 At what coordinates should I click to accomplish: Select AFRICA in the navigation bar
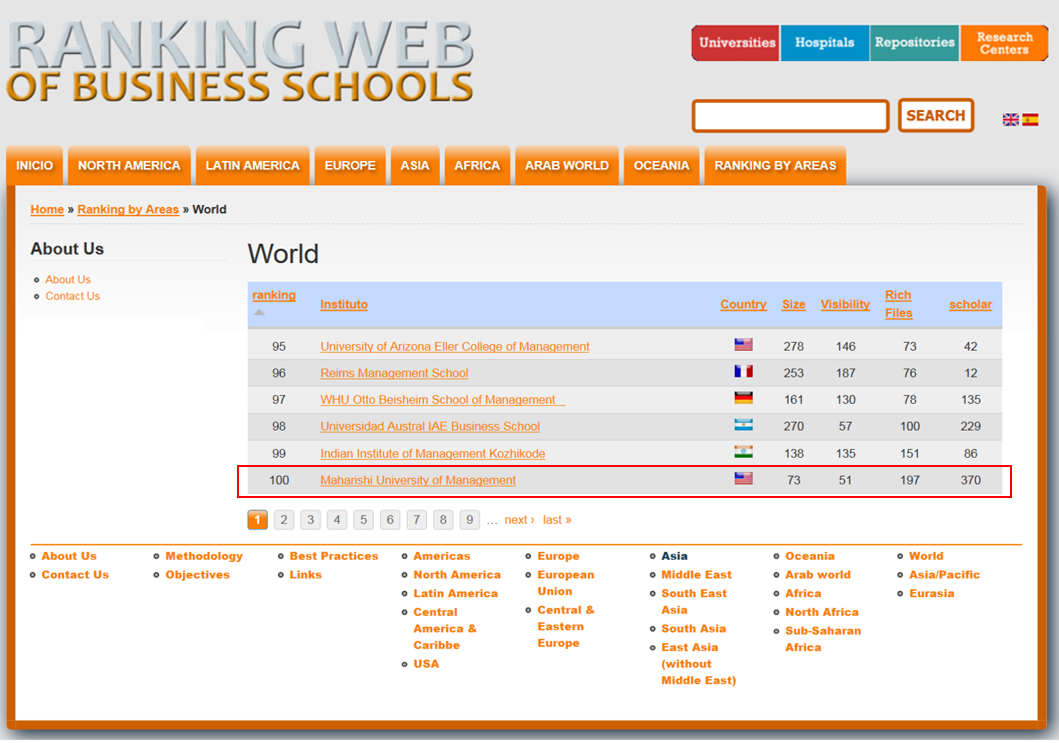pyautogui.click(x=477, y=165)
